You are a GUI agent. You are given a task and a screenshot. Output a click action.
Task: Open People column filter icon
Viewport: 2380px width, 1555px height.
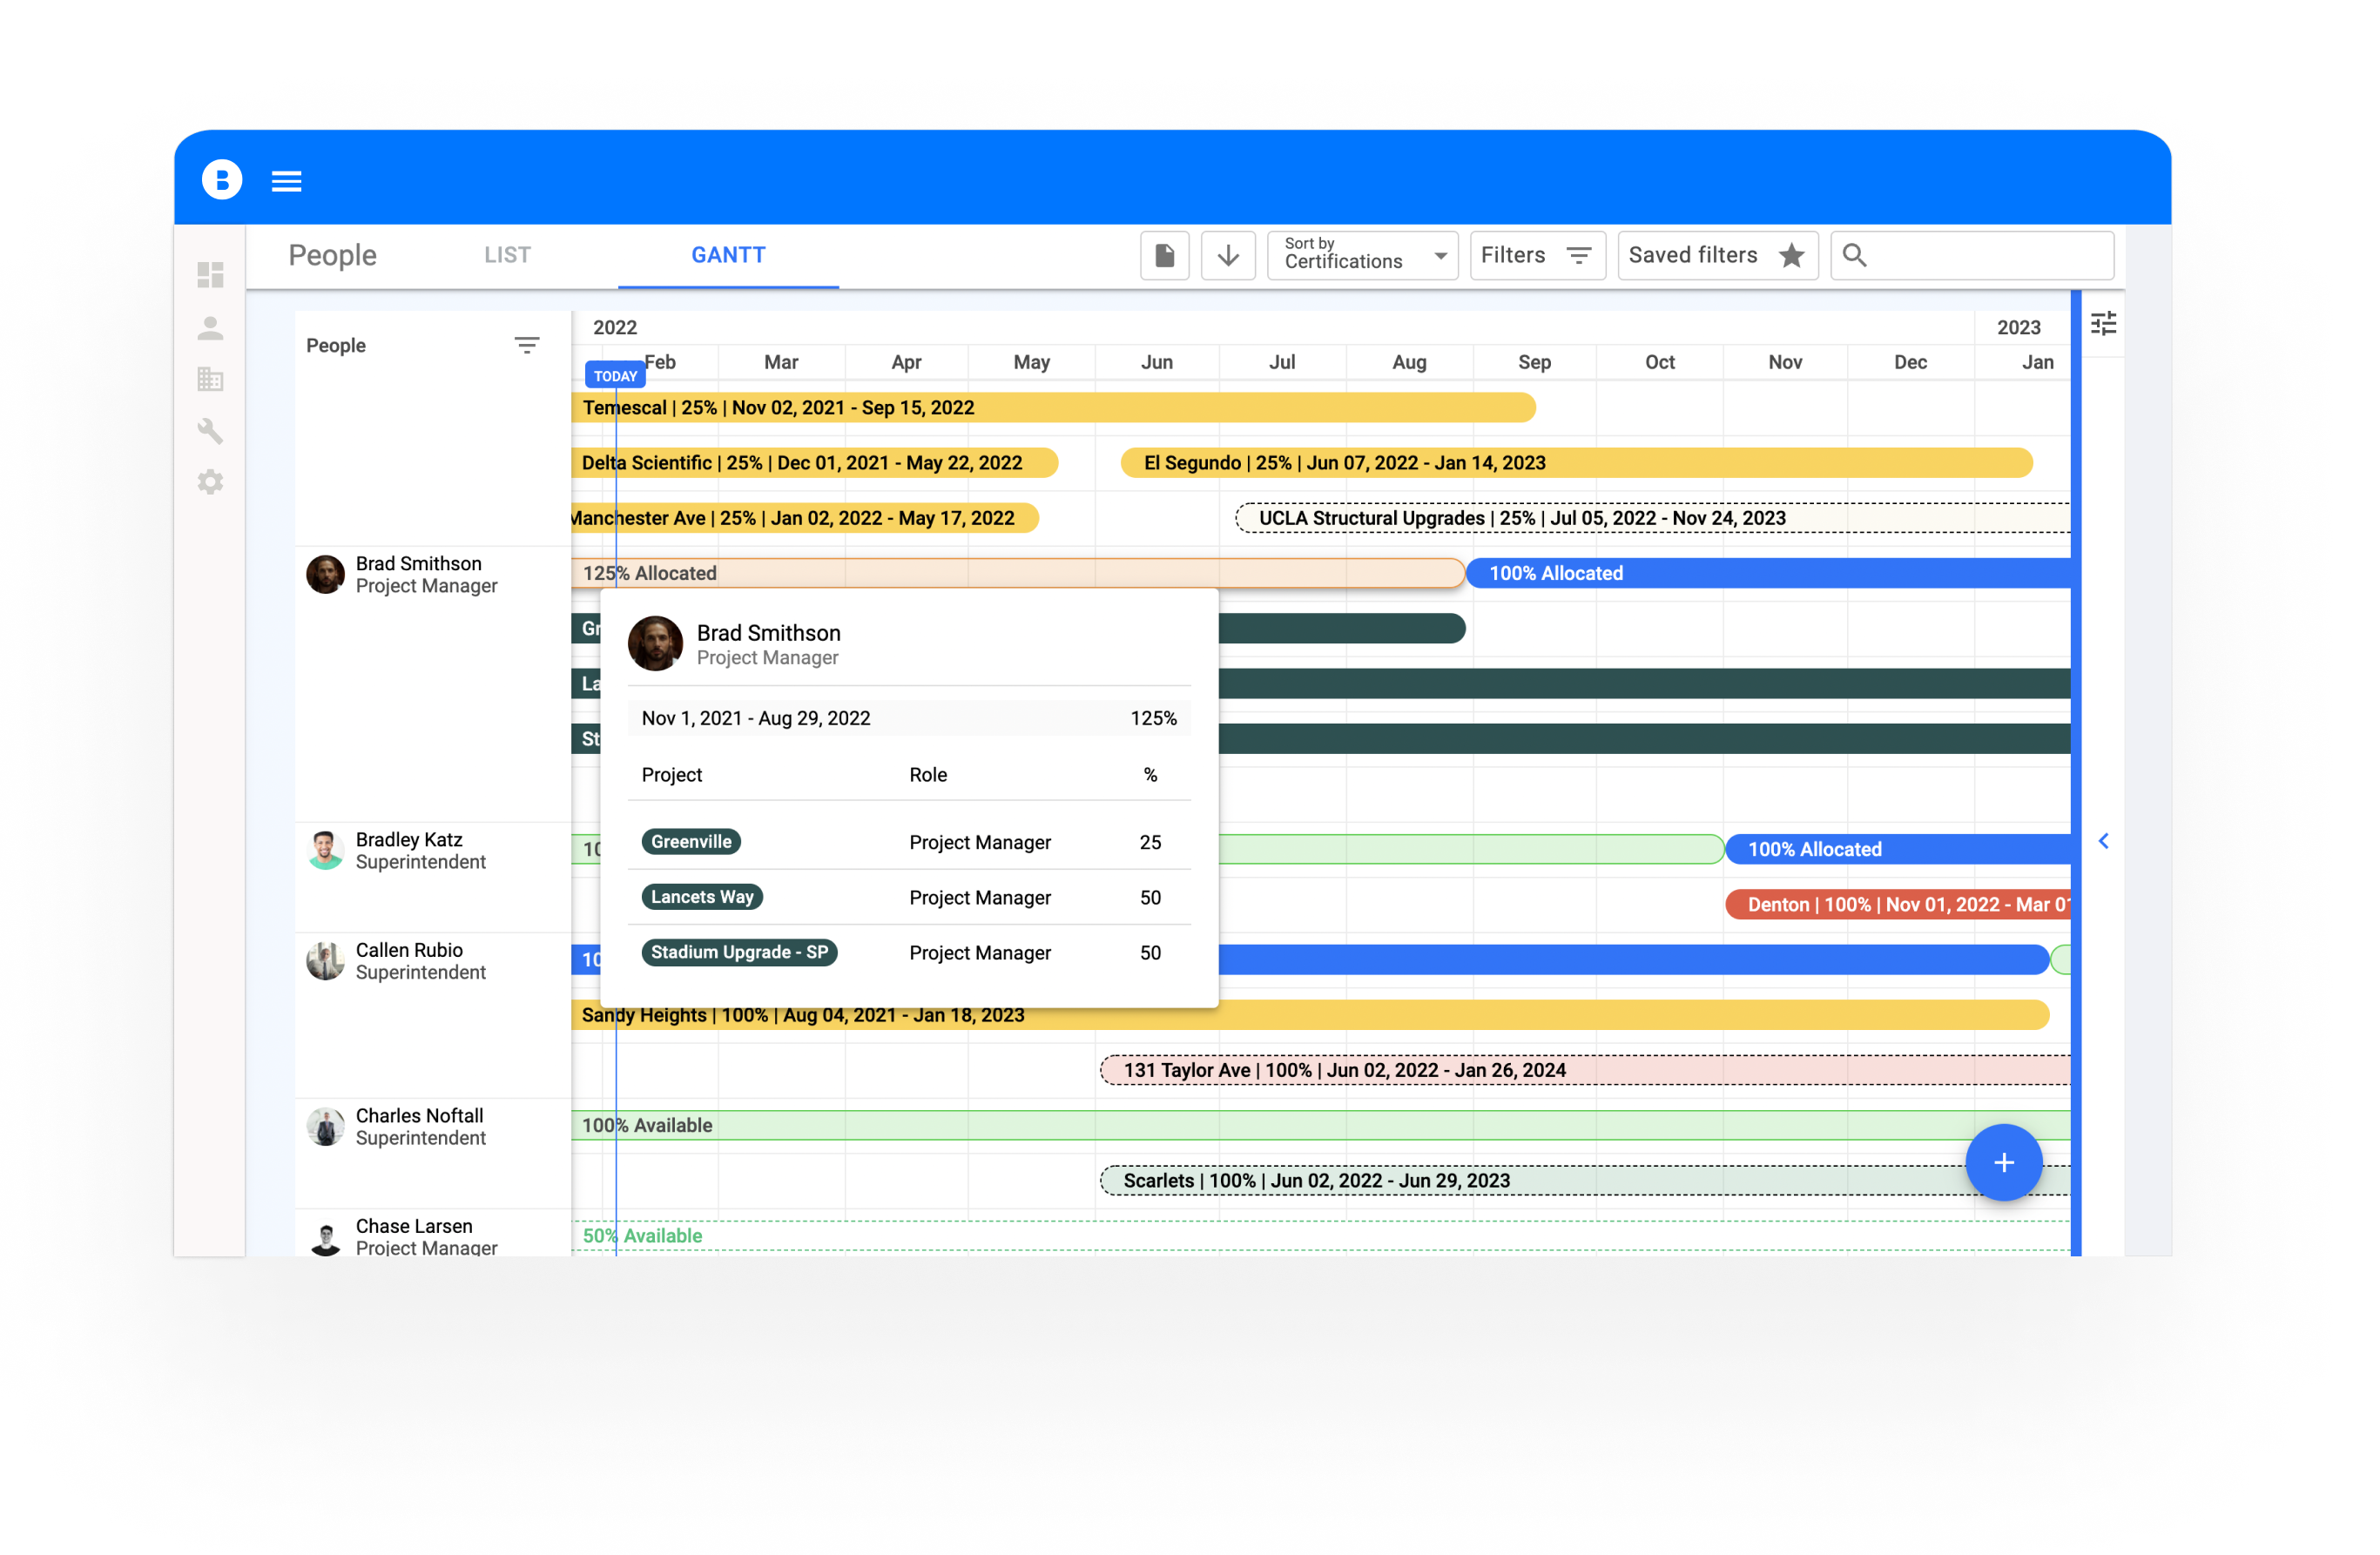point(526,345)
